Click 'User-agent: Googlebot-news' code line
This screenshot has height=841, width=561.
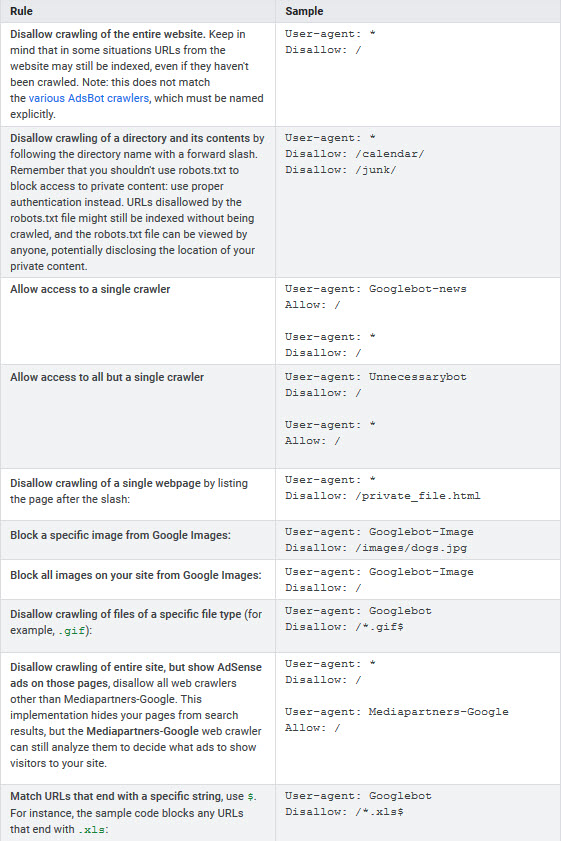point(375,289)
